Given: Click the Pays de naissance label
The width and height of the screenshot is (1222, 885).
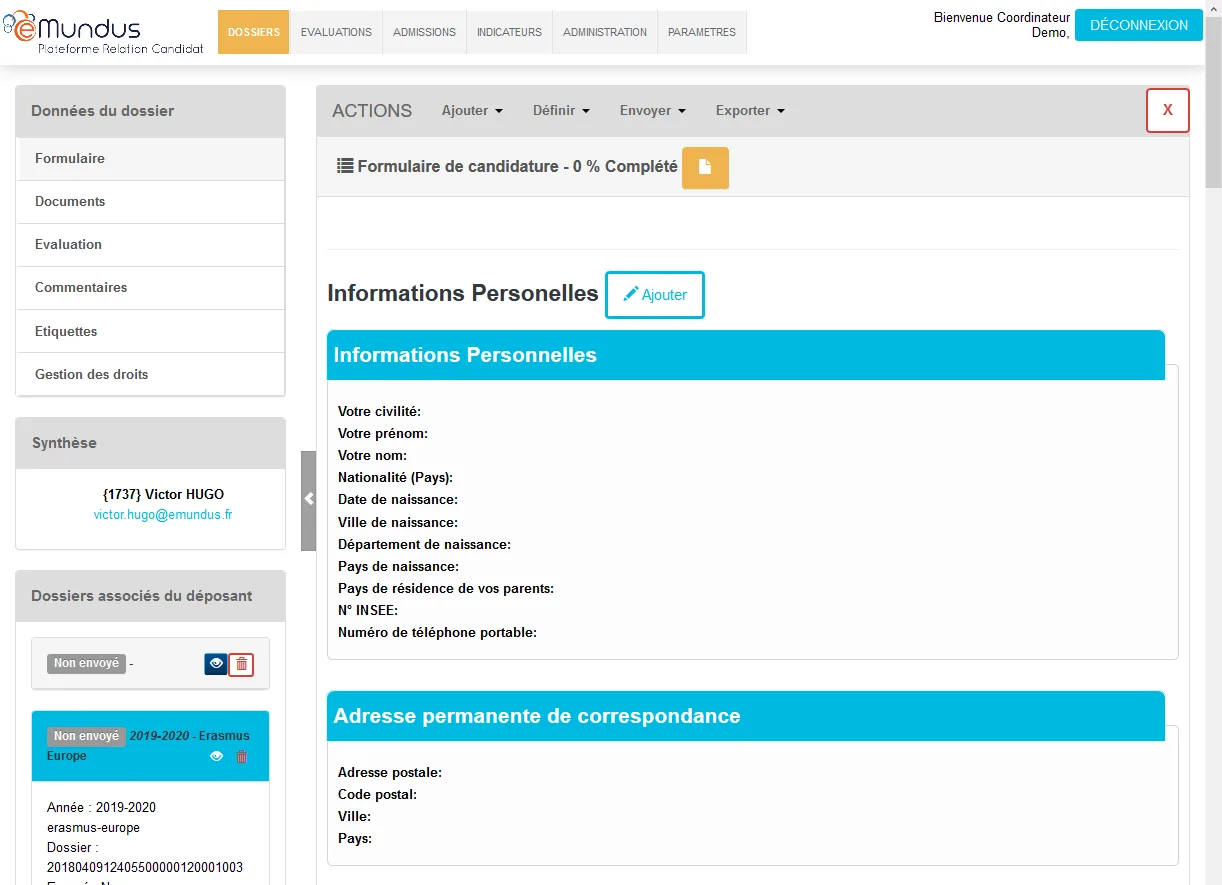Looking at the screenshot, I should [x=398, y=566].
